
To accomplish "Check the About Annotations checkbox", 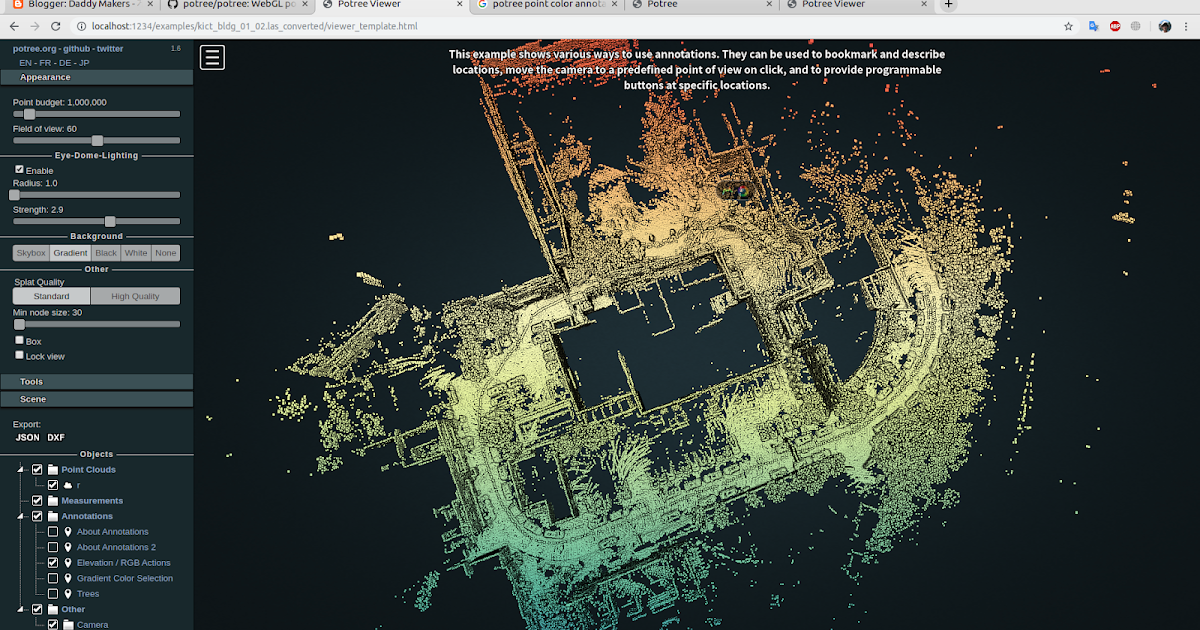I will coord(53,532).
